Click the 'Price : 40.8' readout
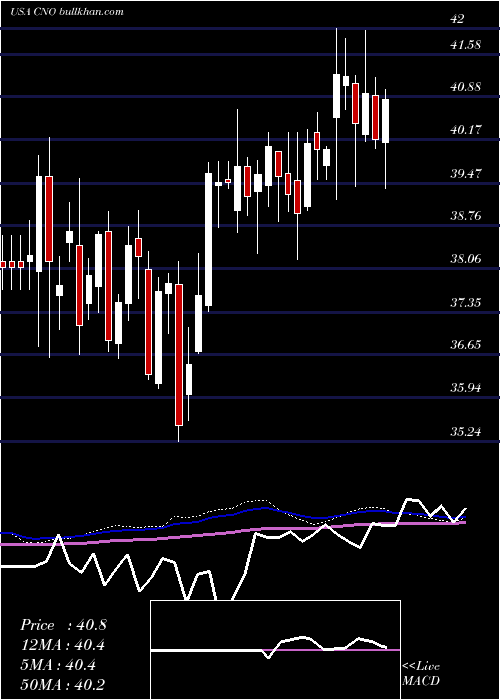 coord(63,625)
